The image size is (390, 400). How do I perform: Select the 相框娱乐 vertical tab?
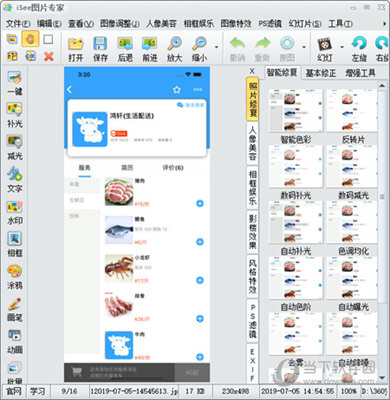pyautogui.click(x=253, y=187)
